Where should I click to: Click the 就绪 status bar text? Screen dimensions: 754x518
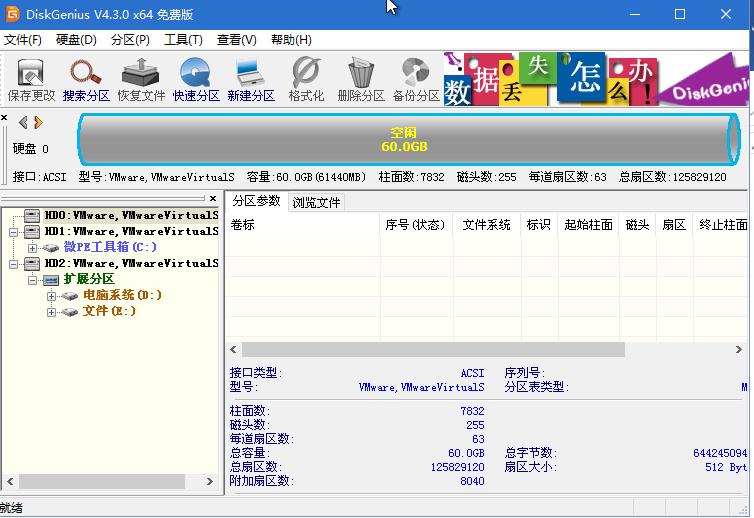pyautogui.click(x=11, y=508)
